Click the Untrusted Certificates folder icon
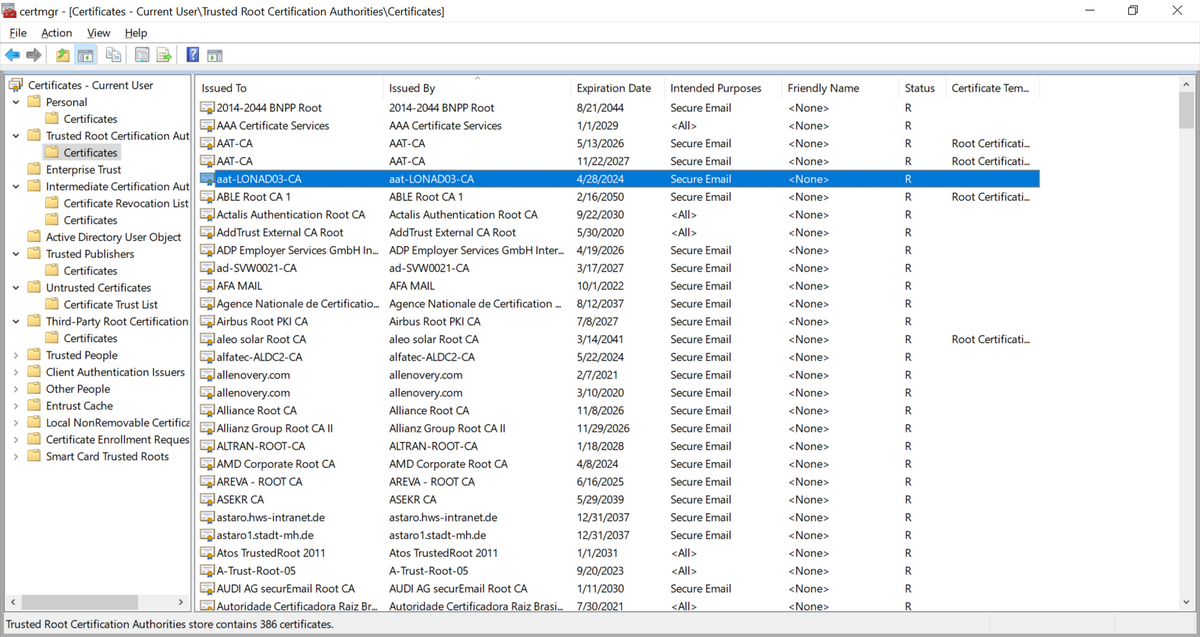Image resolution: width=1200 pixels, height=637 pixels. point(34,287)
